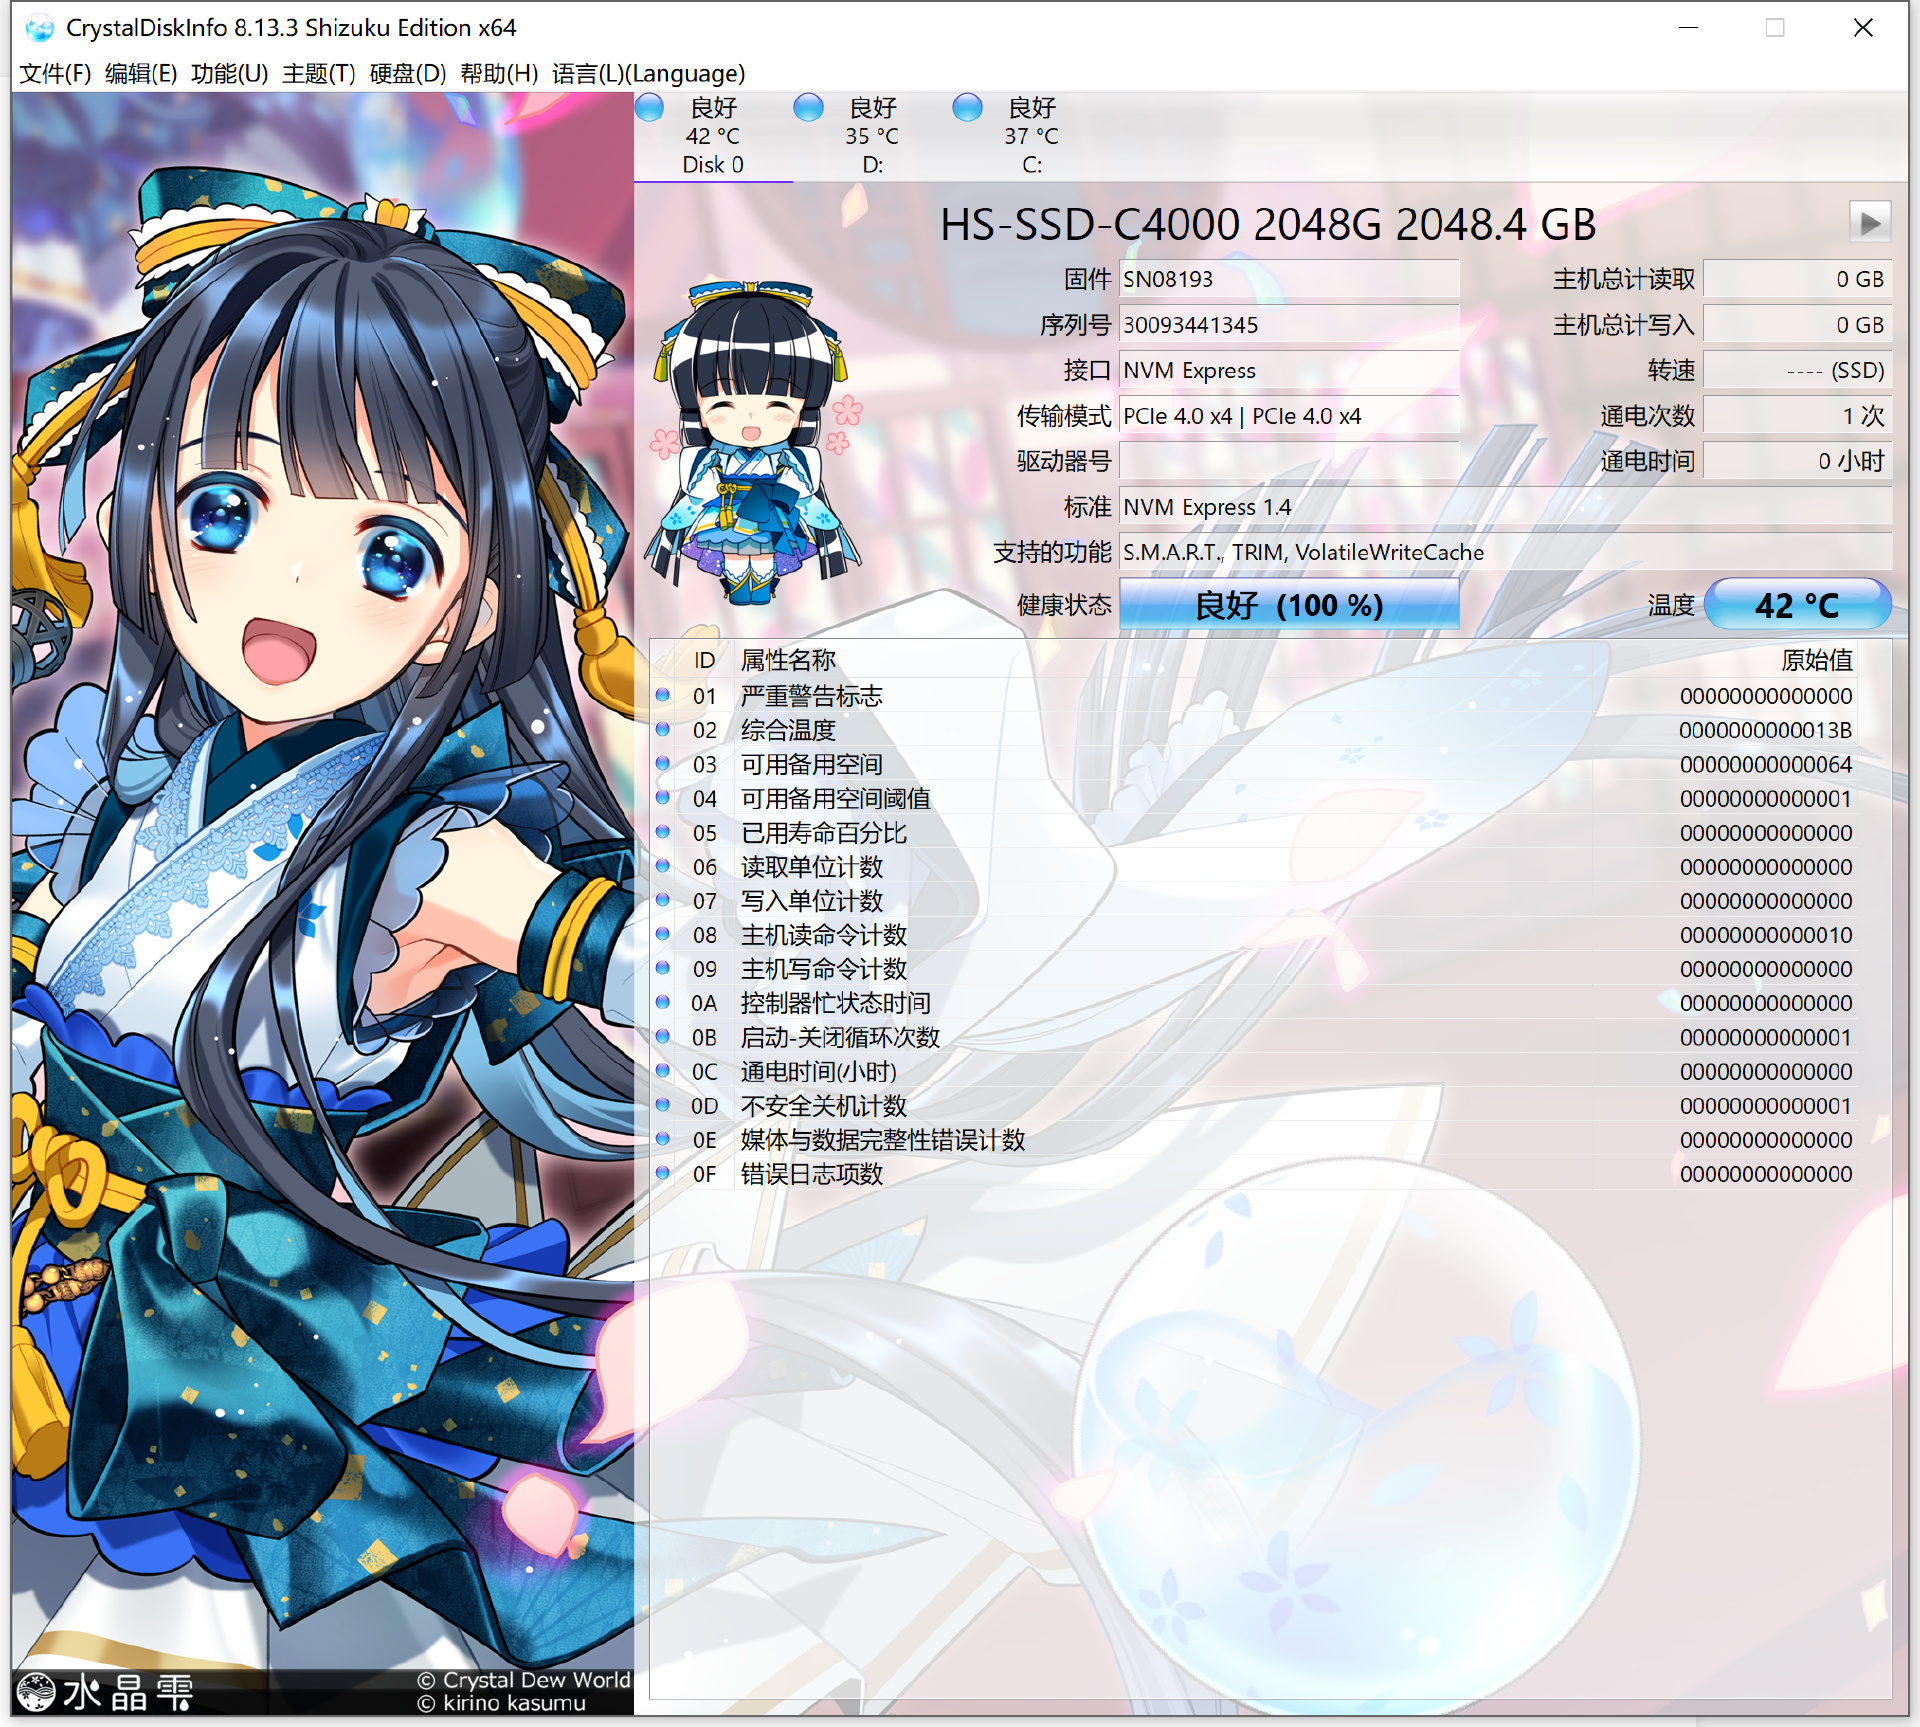
Task: Click the blue status orb for Disk 0
Action: click(x=650, y=107)
